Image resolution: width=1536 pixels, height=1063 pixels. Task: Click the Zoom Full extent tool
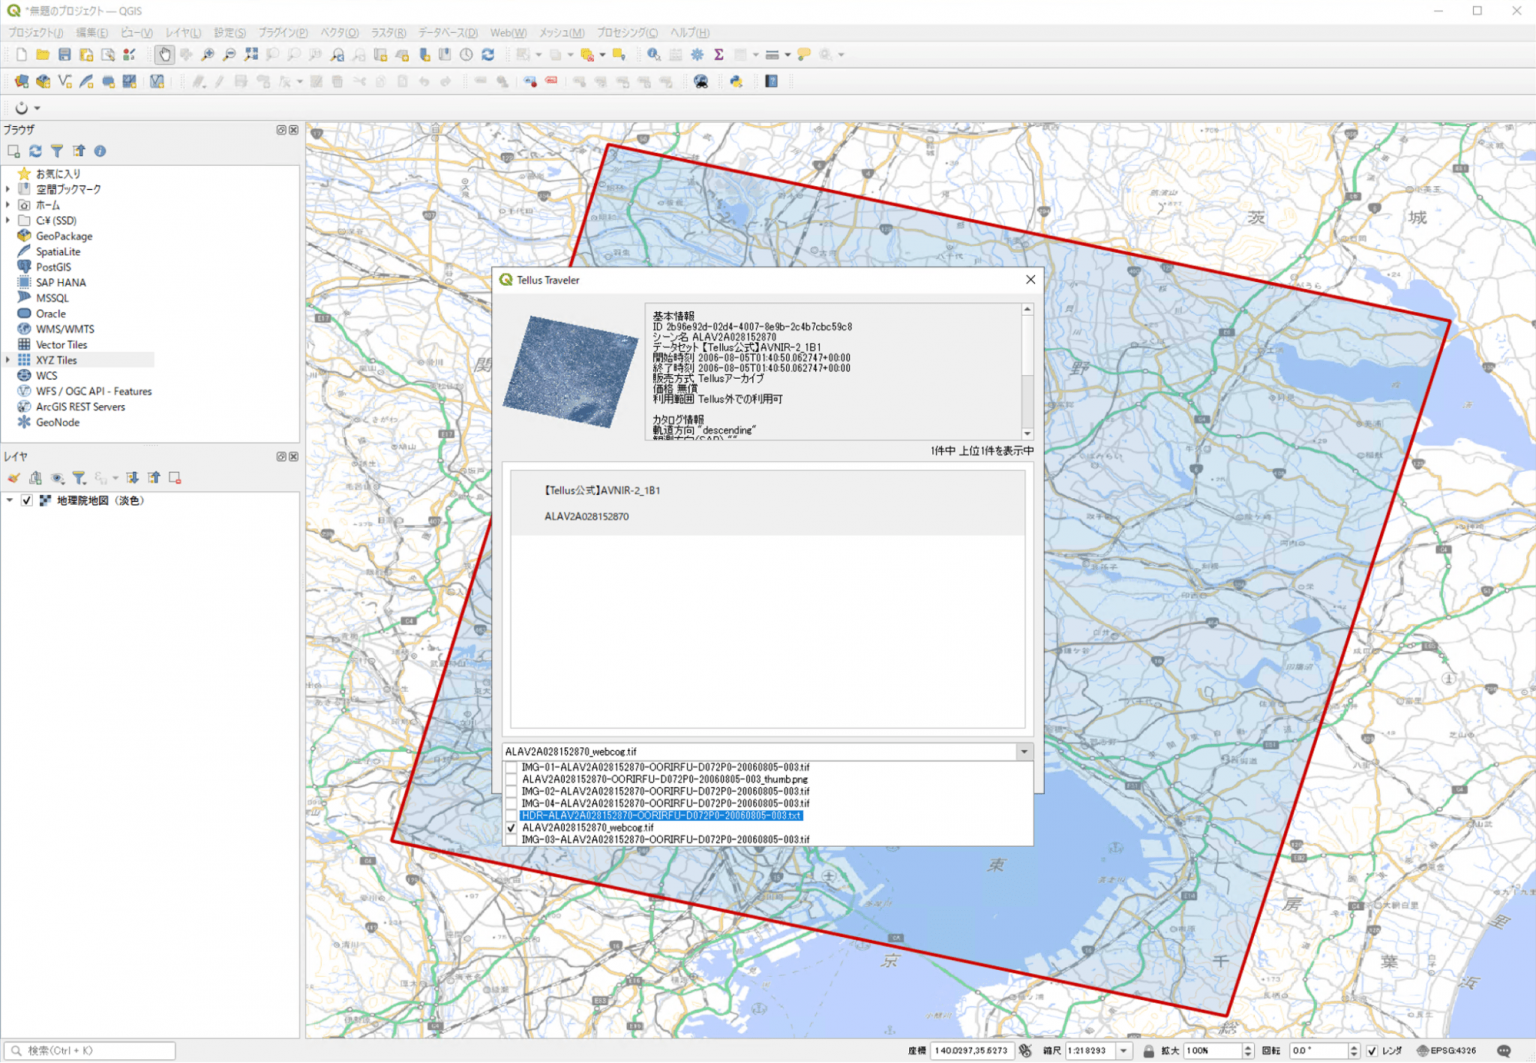(x=252, y=55)
